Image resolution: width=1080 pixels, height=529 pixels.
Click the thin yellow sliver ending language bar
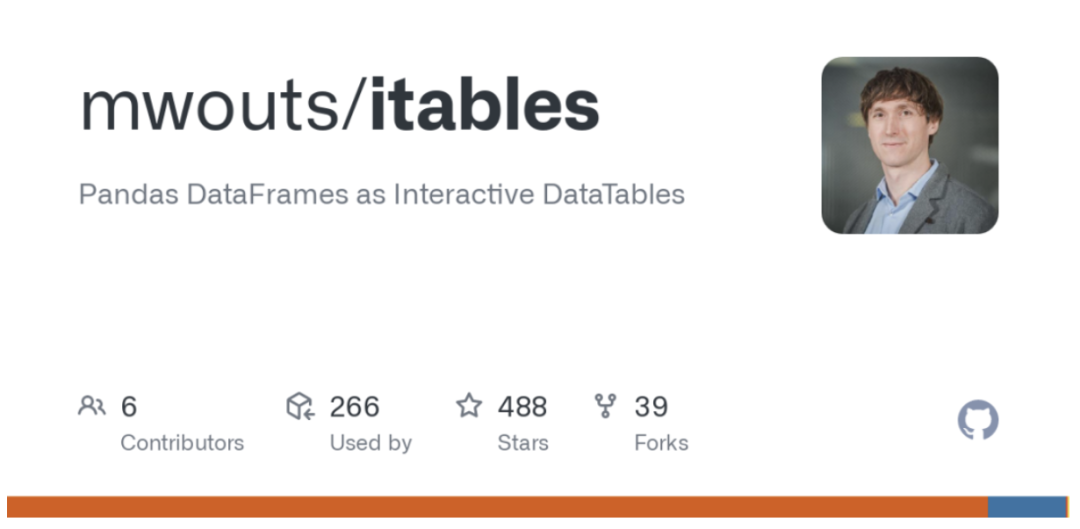[x=1068, y=507]
